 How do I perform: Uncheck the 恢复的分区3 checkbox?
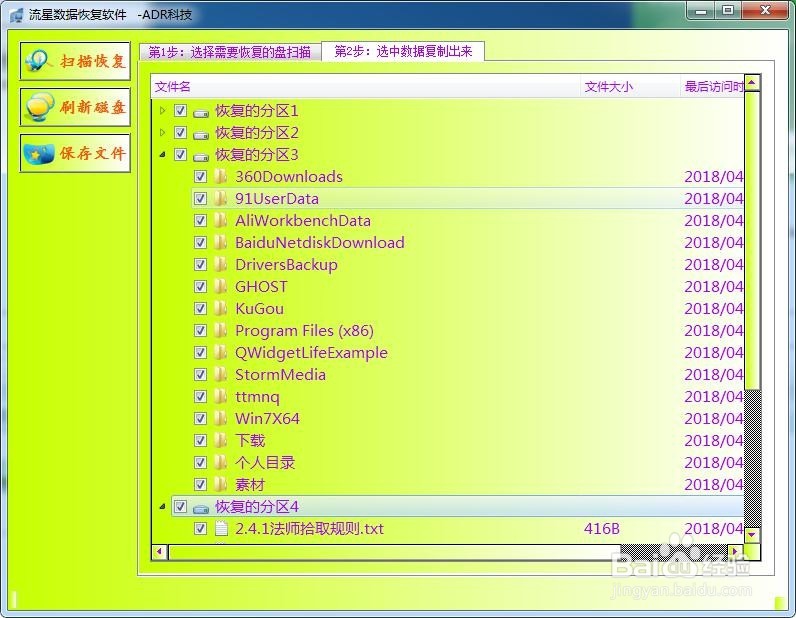coord(180,154)
